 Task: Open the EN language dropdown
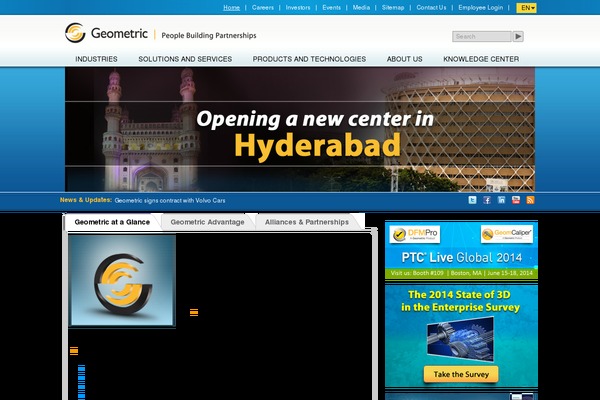[527, 7]
